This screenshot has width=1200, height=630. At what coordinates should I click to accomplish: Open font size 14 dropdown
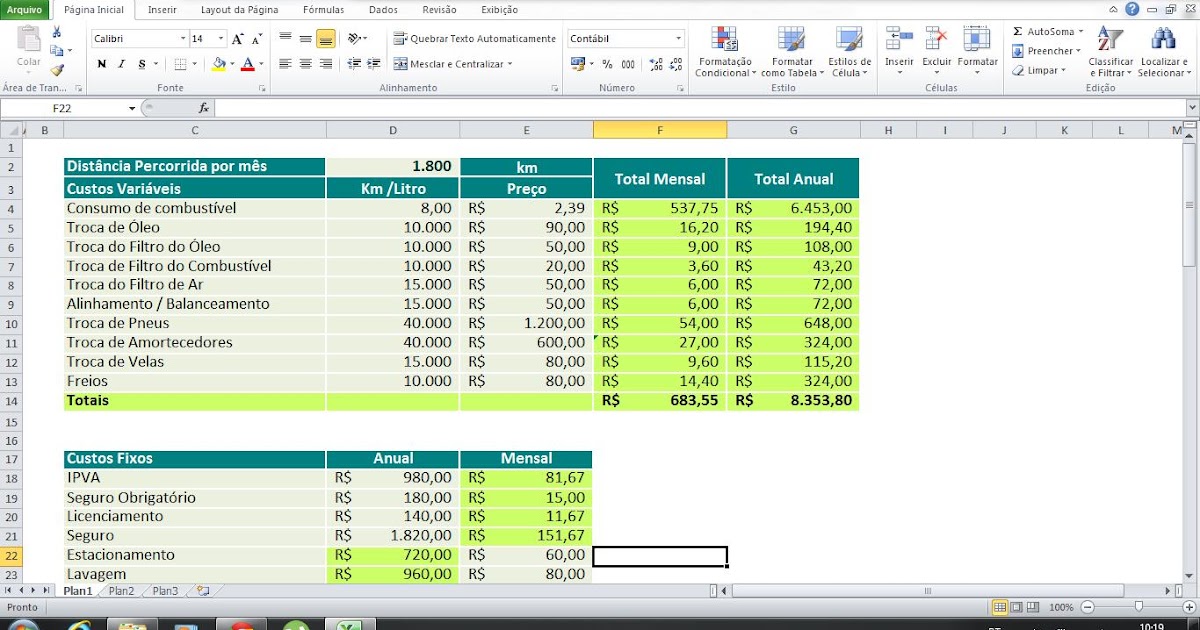click(221, 39)
